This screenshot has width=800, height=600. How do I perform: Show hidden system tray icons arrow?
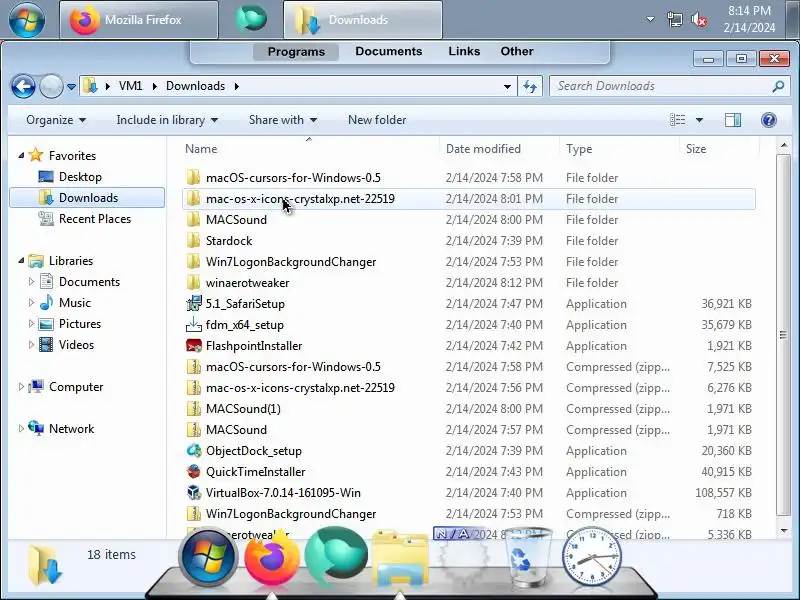(651, 19)
